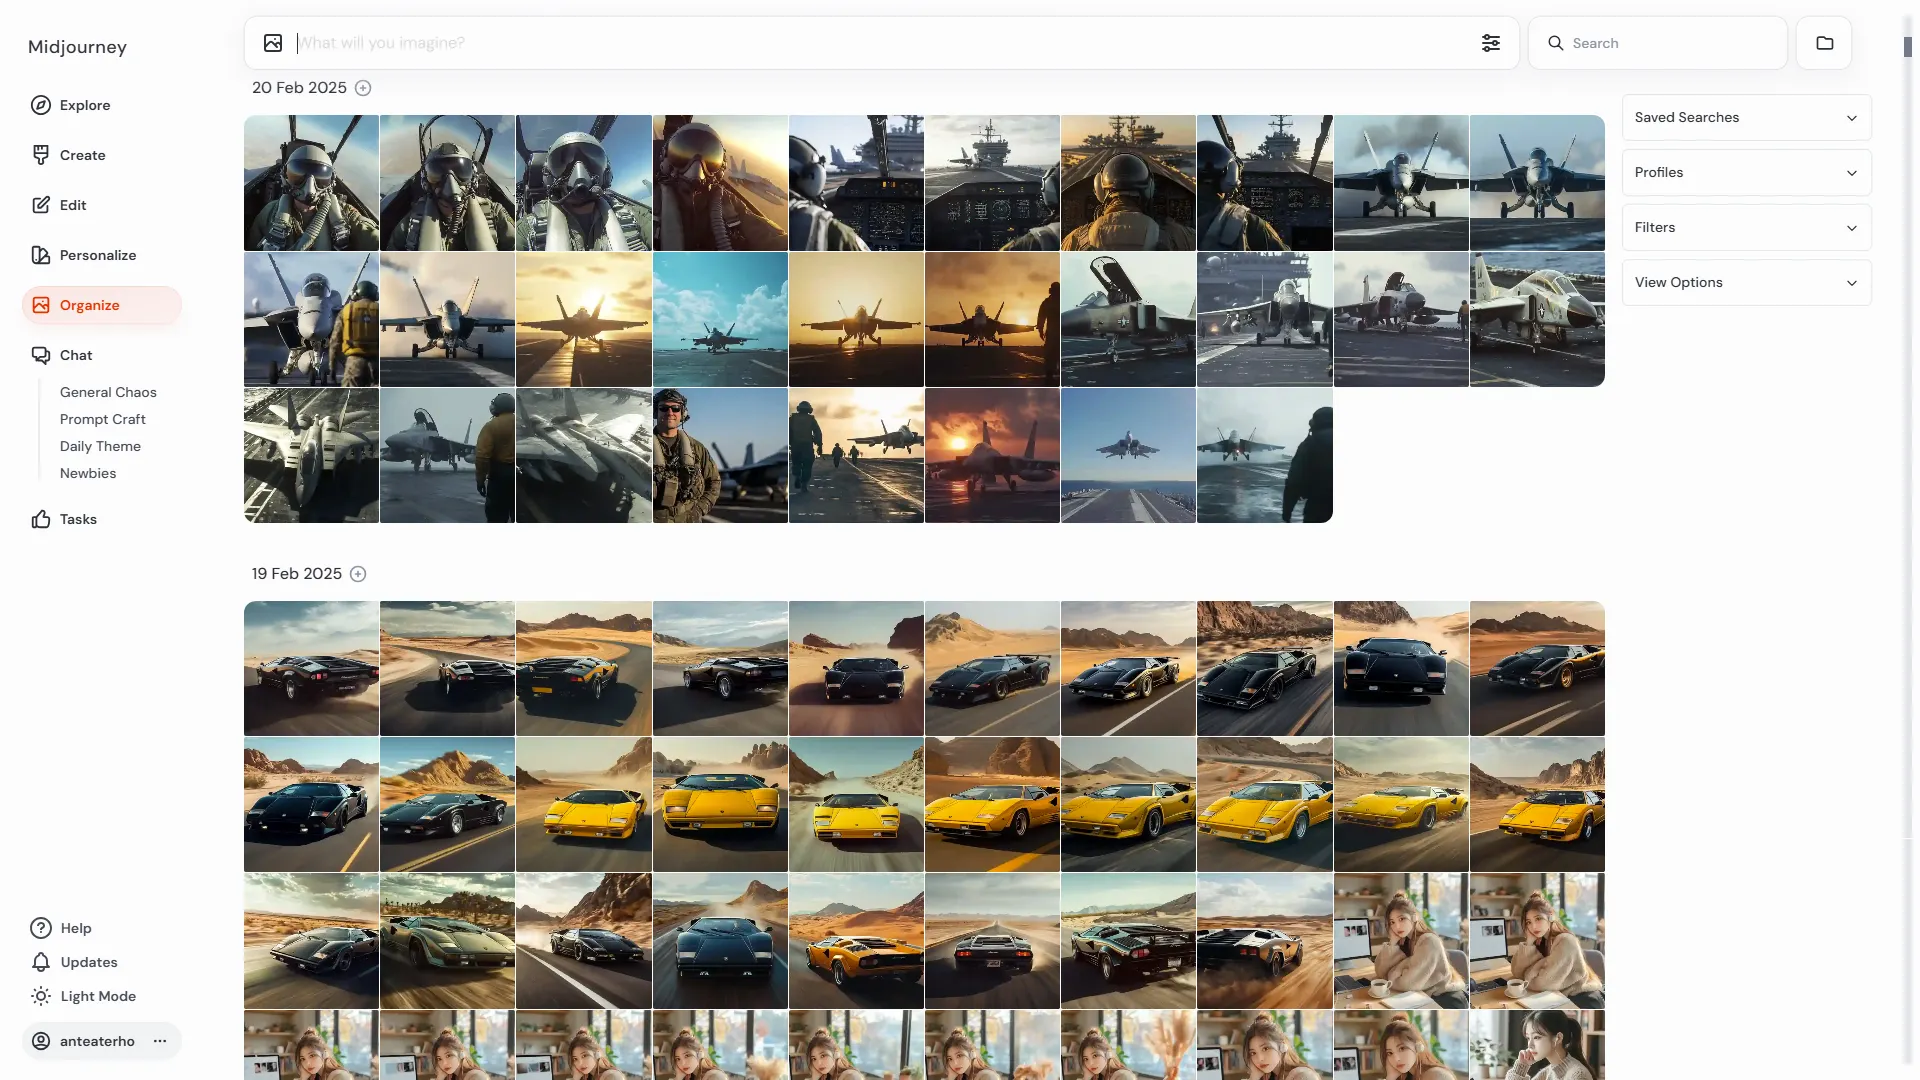Open the Explore page
1920x1080 pixels.
pos(85,105)
